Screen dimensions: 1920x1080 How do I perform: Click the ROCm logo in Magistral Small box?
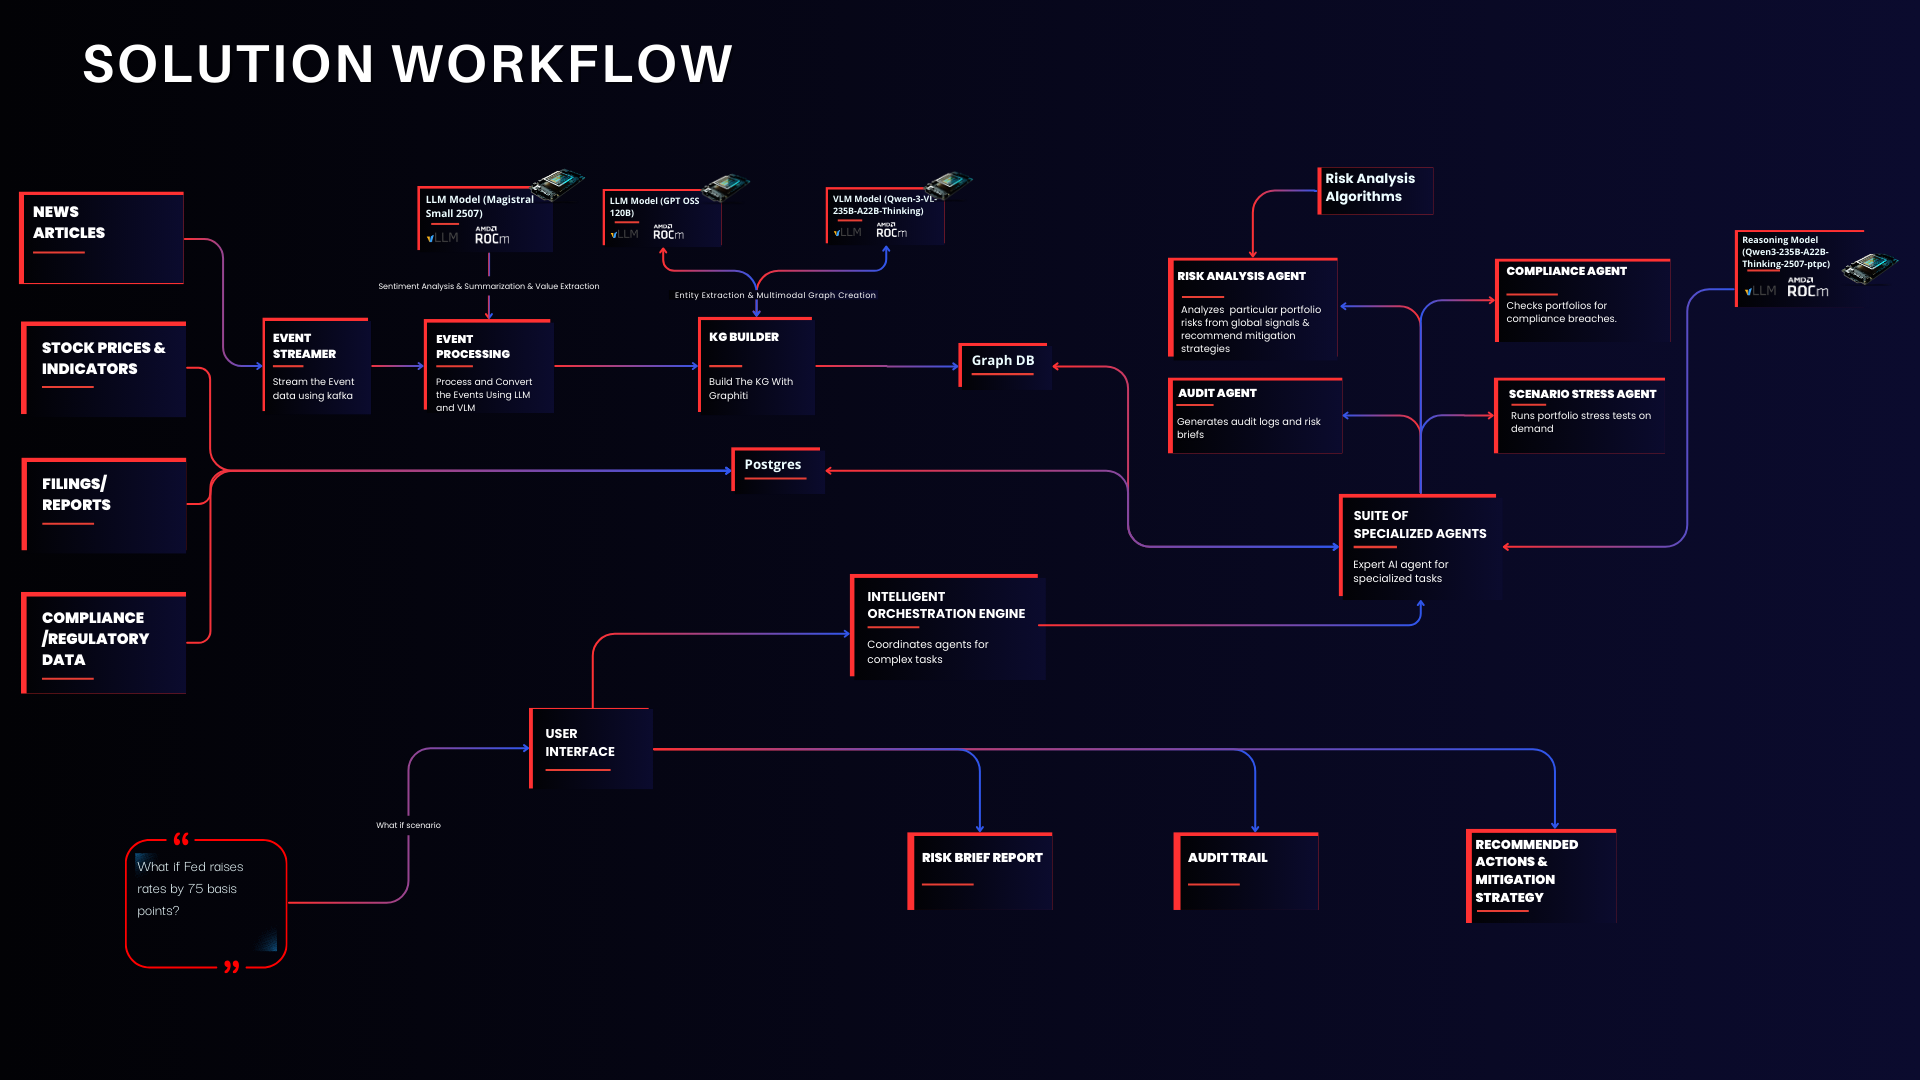click(x=492, y=236)
